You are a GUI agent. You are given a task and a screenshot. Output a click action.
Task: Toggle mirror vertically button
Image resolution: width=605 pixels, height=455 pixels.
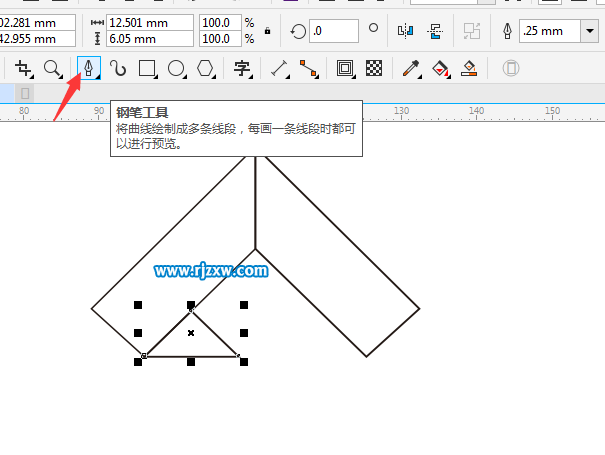435,31
